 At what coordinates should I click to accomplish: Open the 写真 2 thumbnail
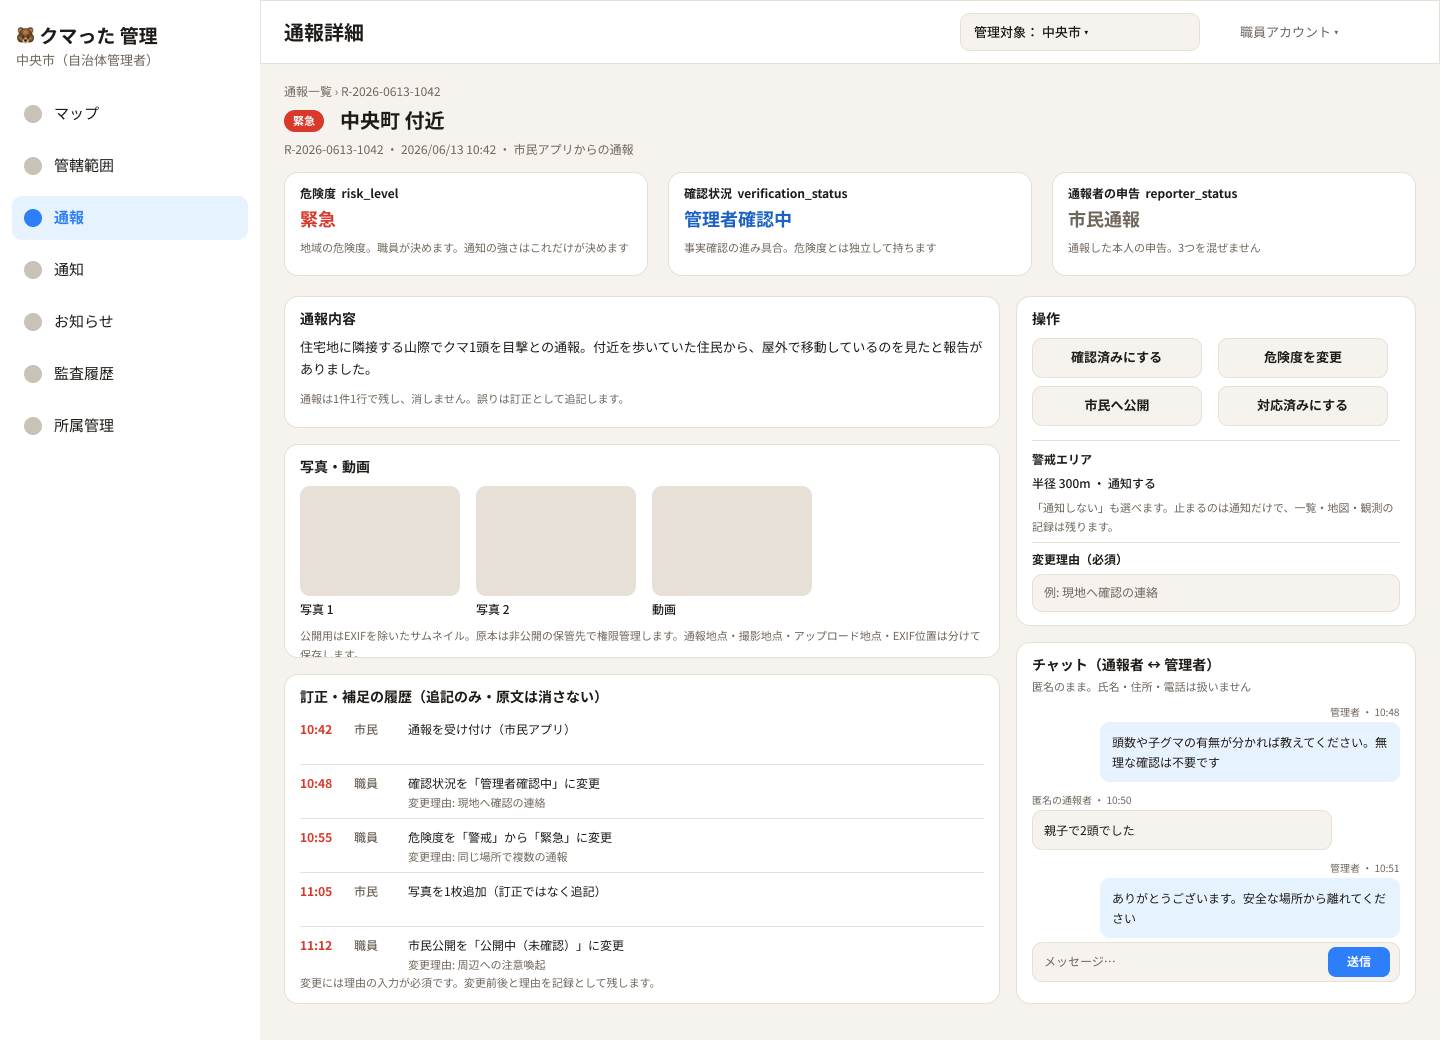[556, 541]
